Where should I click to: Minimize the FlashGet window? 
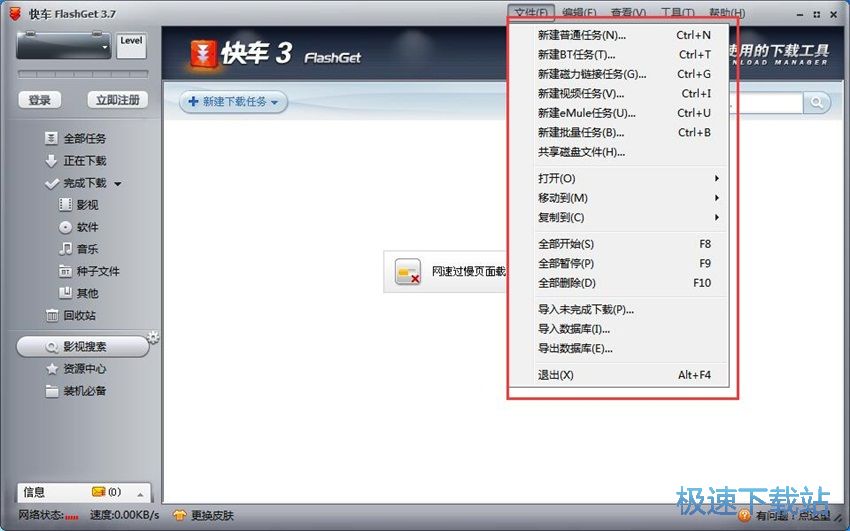tap(800, 15)
